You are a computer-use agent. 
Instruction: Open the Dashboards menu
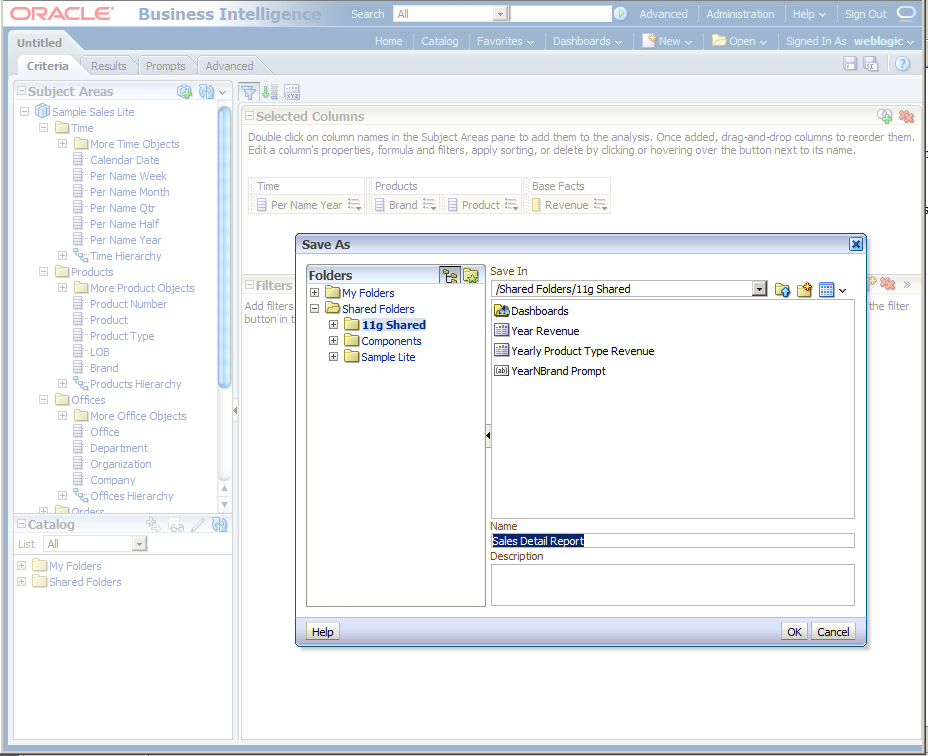(587, 41)
